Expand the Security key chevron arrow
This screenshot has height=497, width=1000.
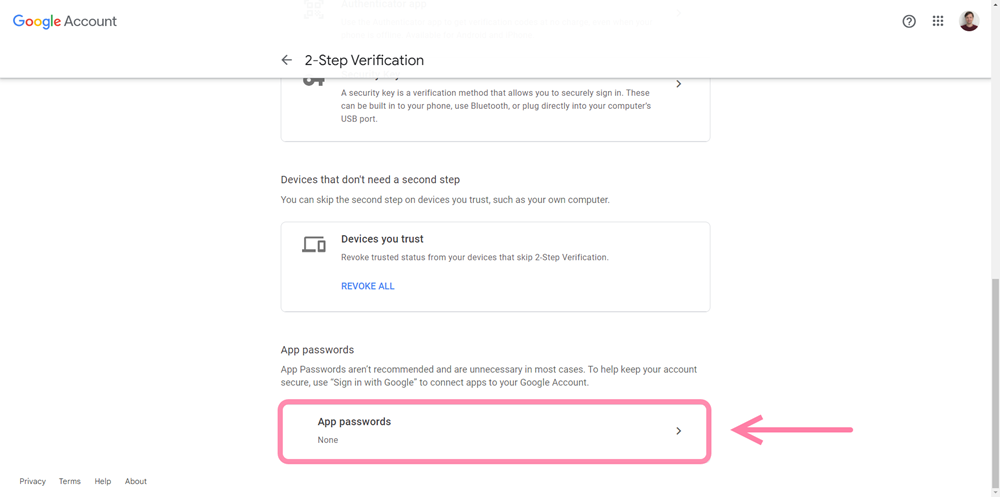tap(679, 84)
